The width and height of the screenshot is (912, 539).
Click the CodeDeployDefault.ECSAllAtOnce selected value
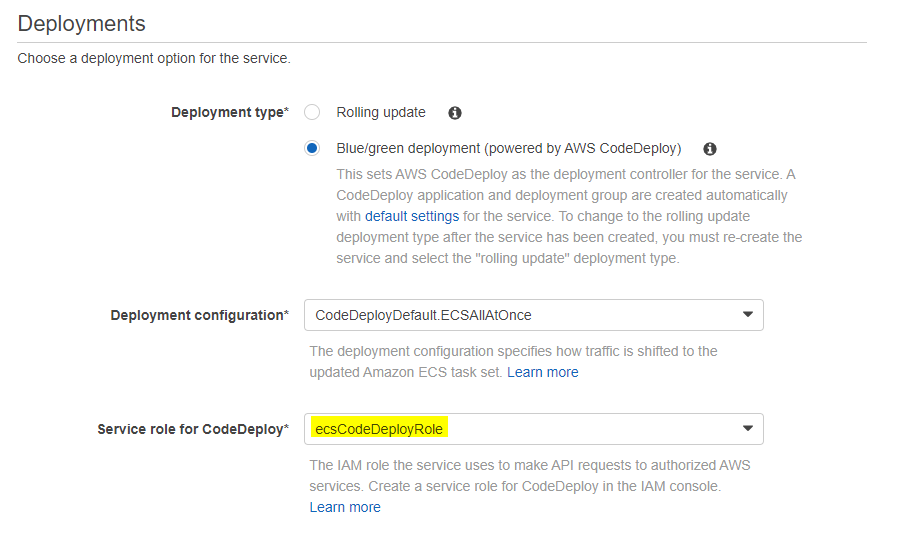point(423,315)
